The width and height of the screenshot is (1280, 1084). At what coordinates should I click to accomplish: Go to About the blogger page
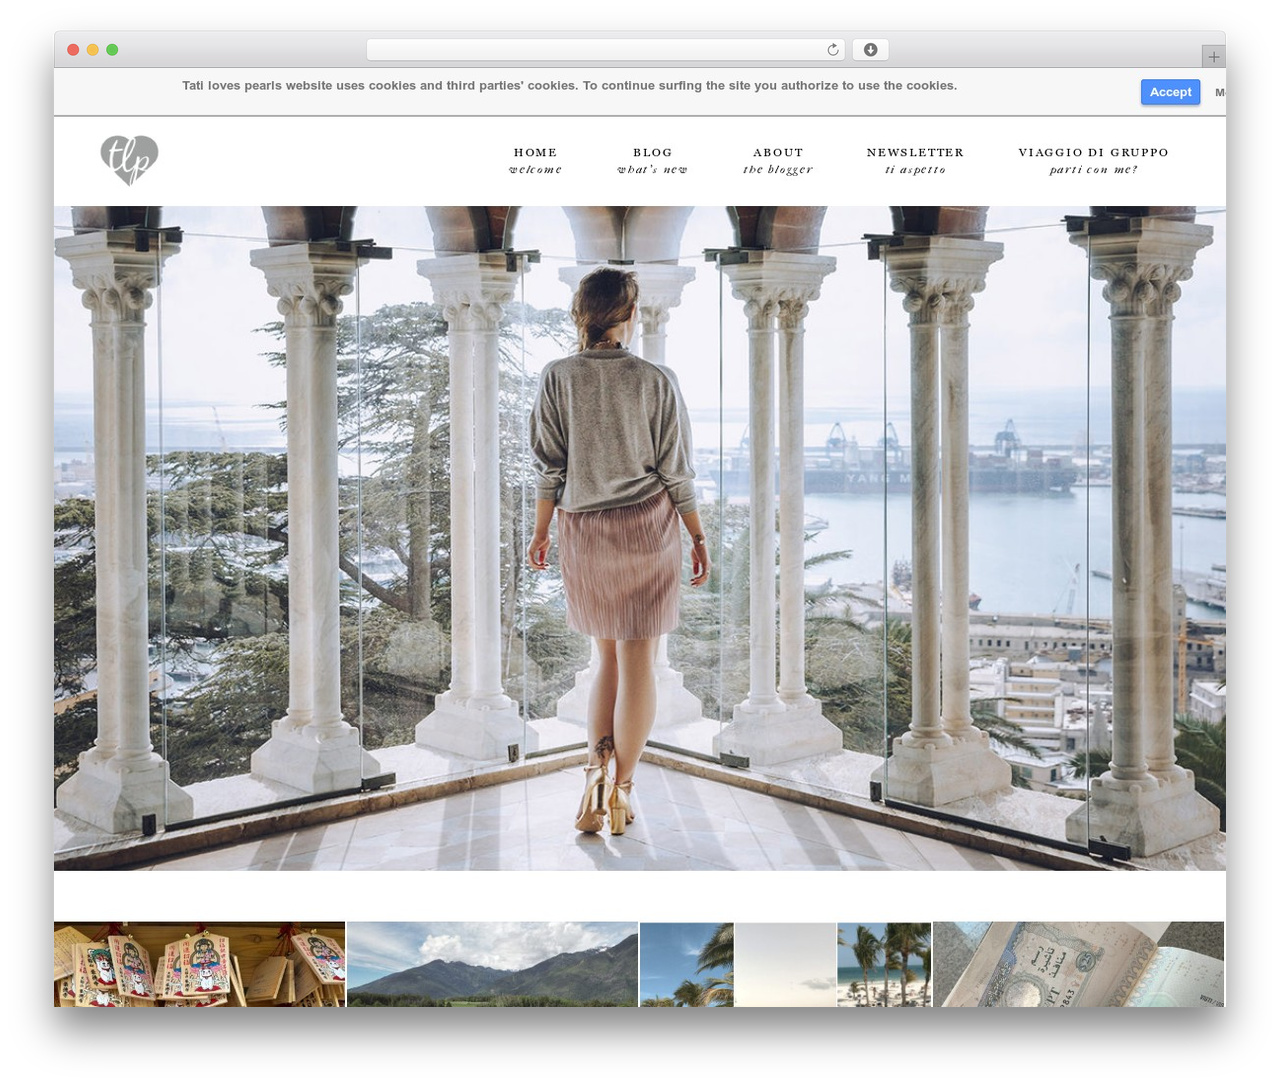(x=778, y=160)
